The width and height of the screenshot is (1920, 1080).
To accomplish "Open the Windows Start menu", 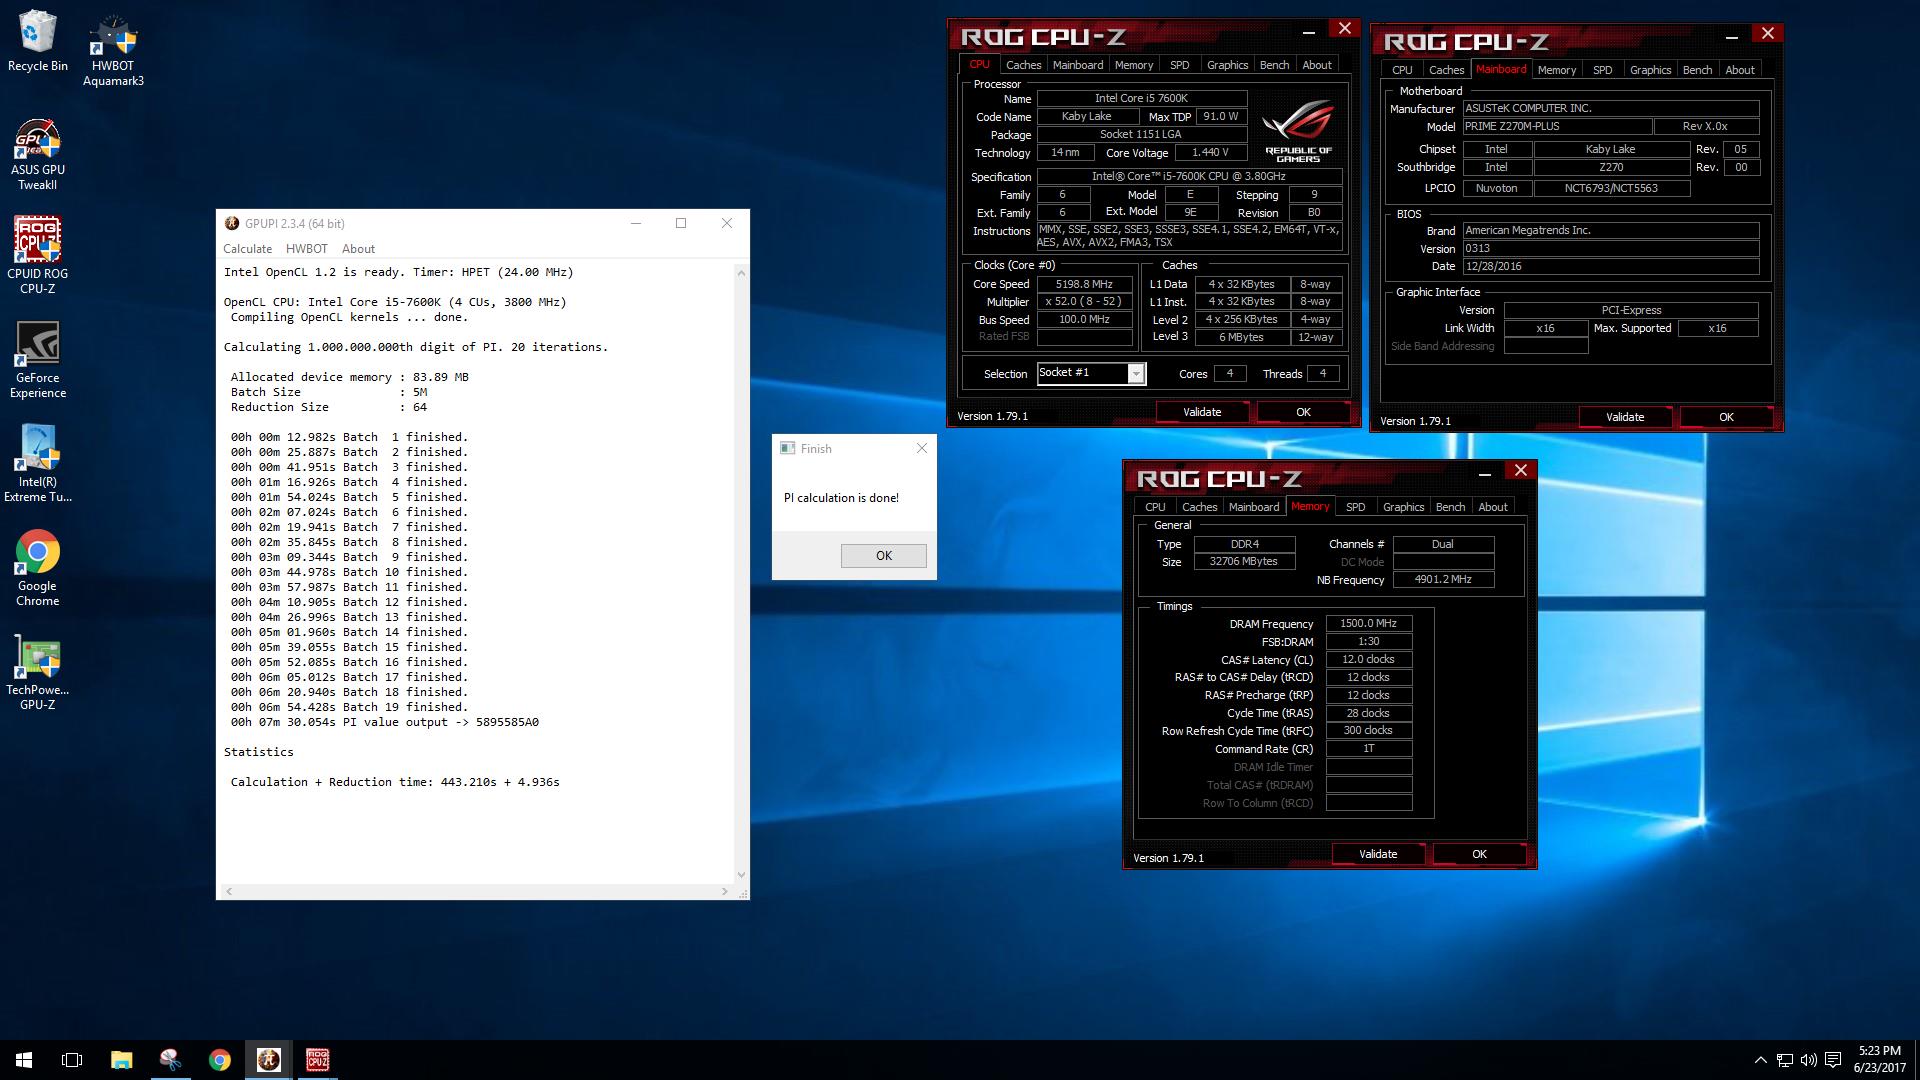I will [x=24, y=1060].
